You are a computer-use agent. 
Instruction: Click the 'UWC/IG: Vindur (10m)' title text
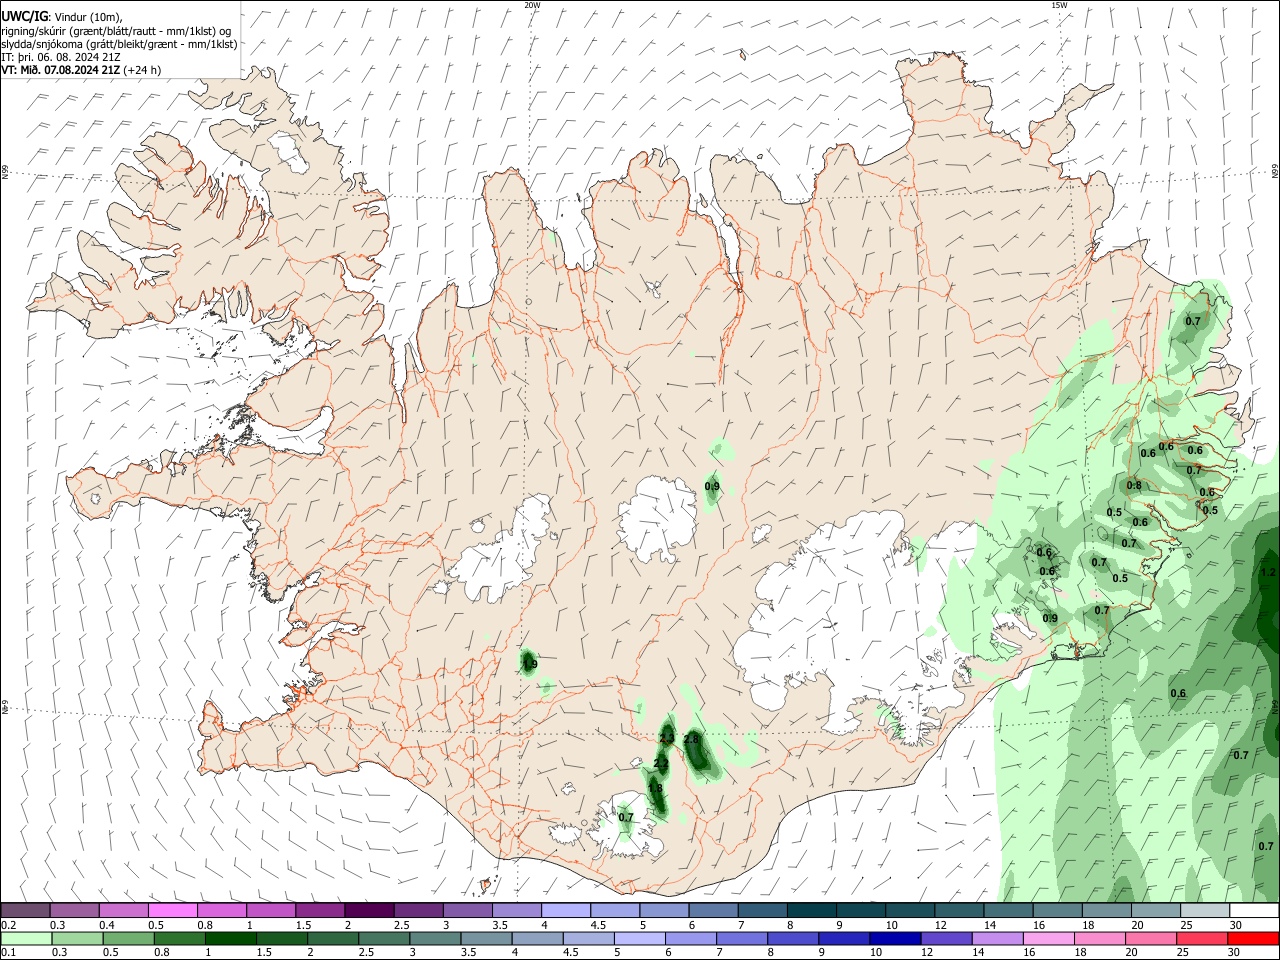(62, 17)
